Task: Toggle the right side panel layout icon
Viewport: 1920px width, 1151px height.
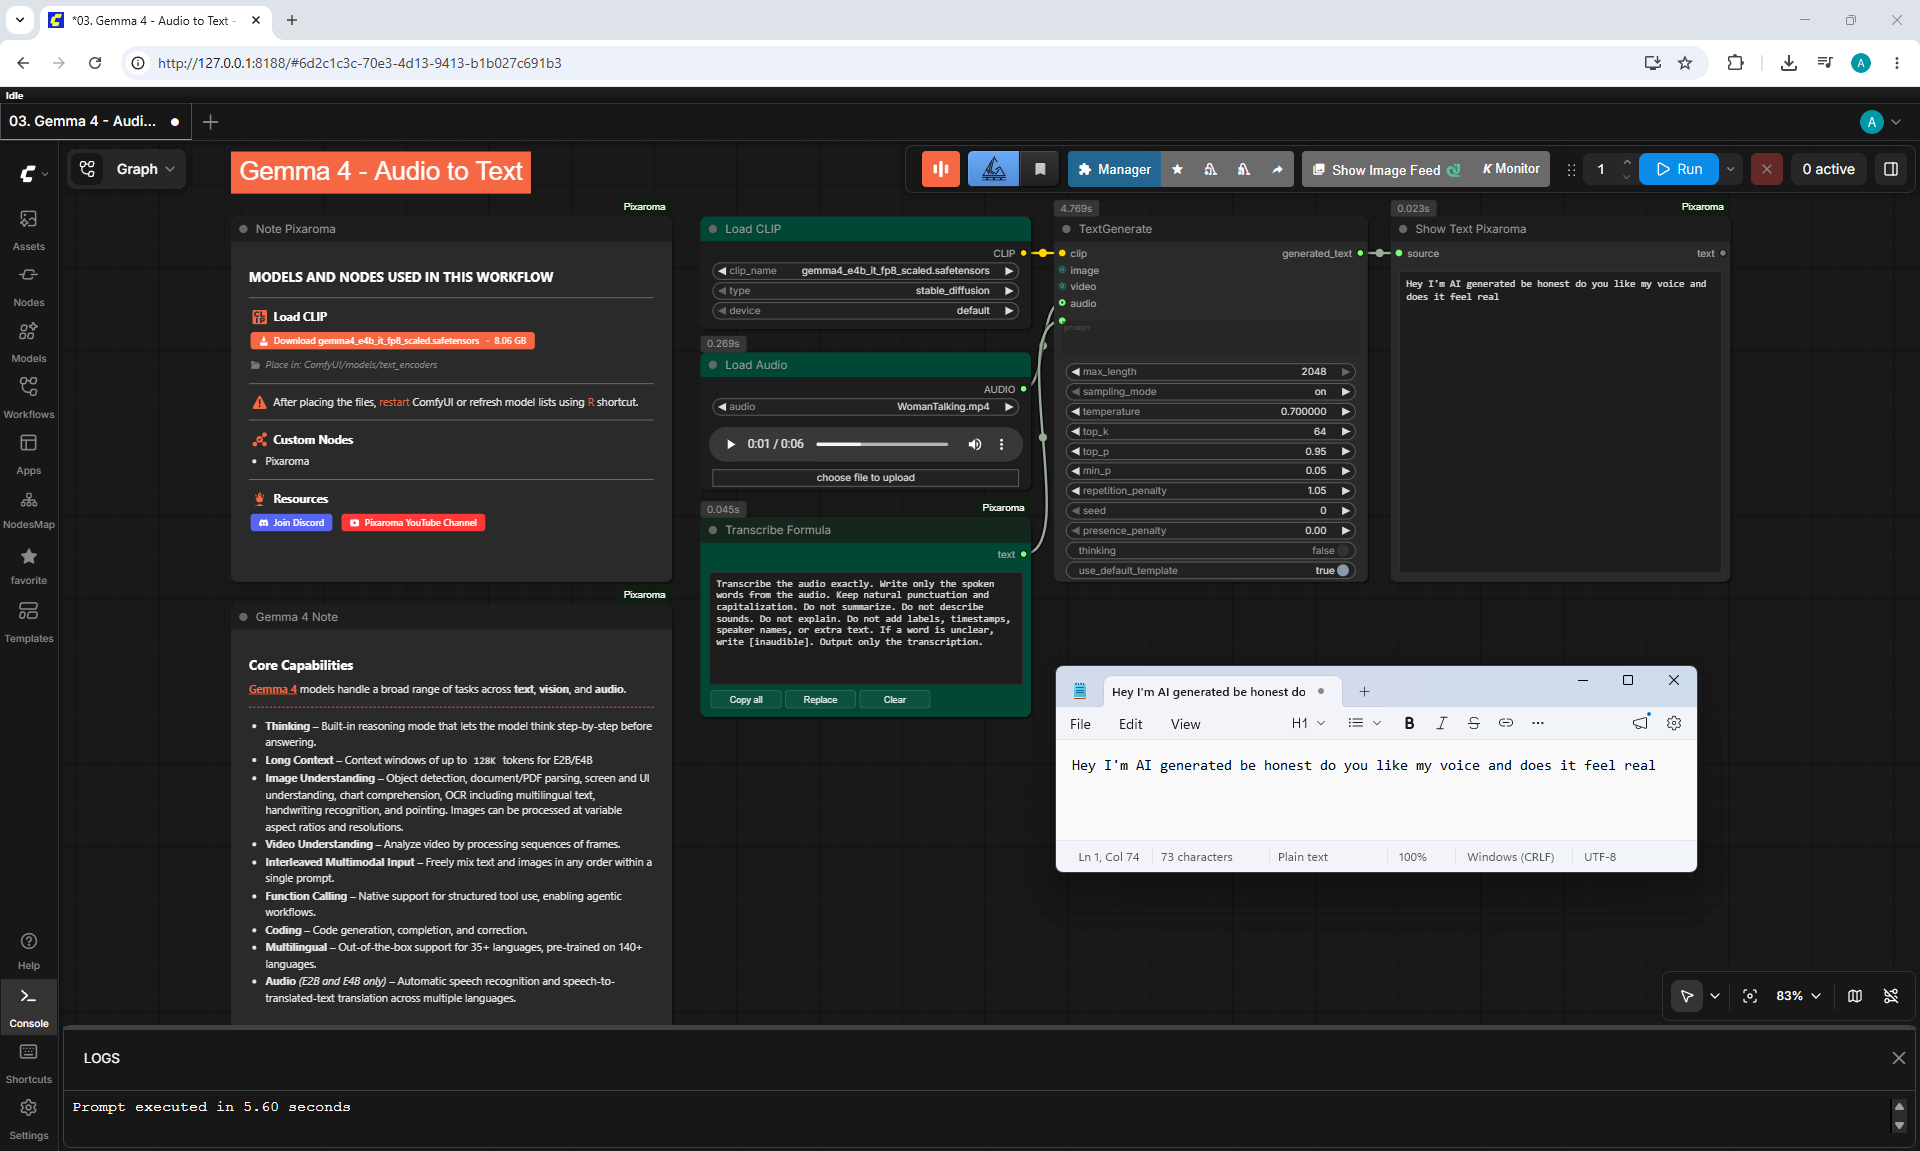Action: (x=1891, y=169)
